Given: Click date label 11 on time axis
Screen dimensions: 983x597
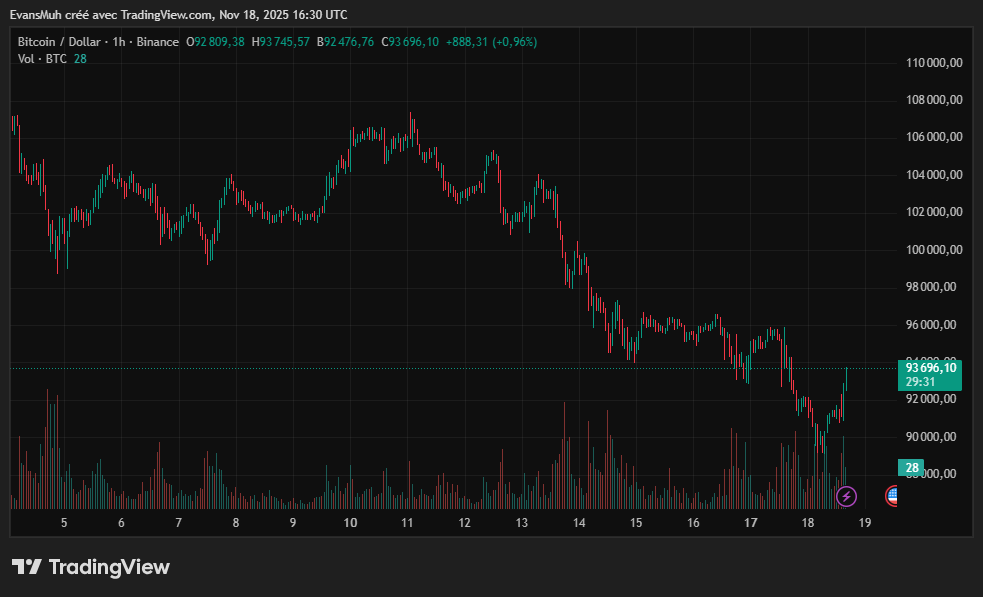Looking at the screenshot, I should [407, 523].
